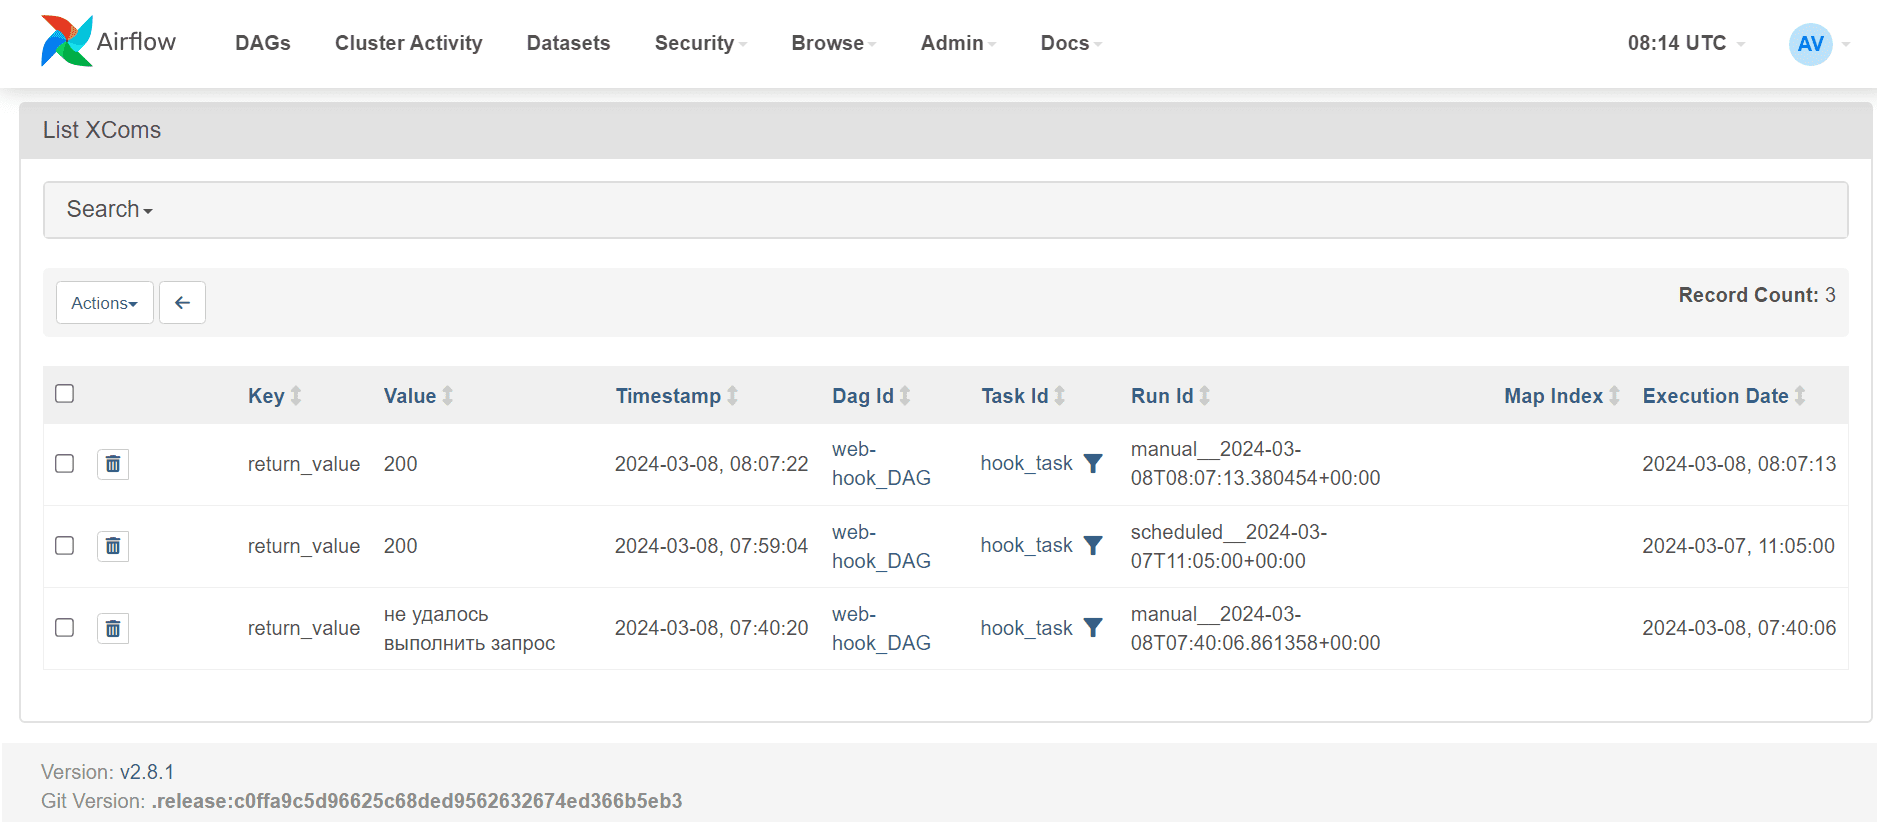This screenshot has height=822, width=1877.
Task: Filter by hook_task in first row
Action: (x=1093, y=464)
